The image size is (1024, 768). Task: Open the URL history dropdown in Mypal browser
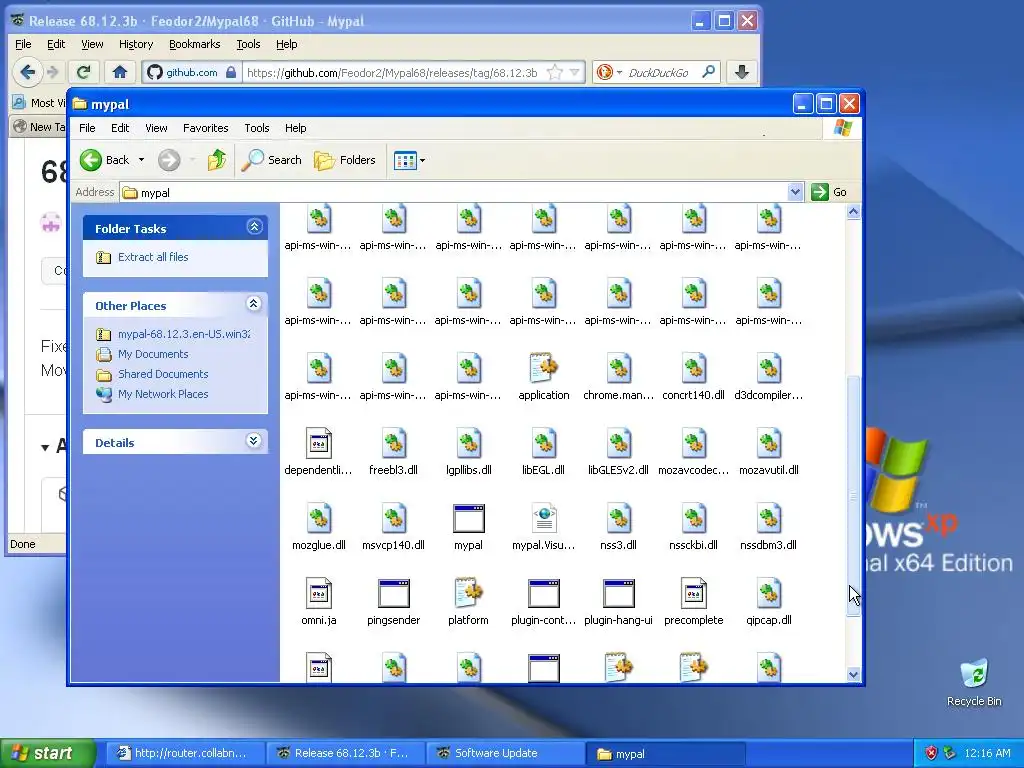coord(574,72)
